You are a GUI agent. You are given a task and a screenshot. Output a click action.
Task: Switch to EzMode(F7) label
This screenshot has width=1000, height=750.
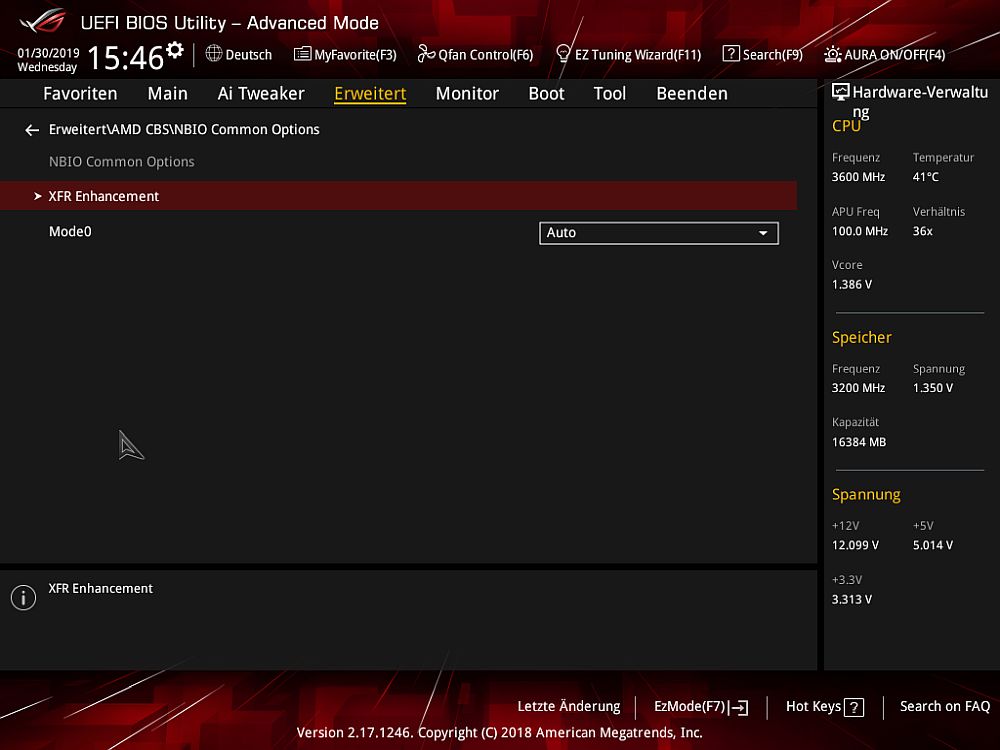coord(689,707)
